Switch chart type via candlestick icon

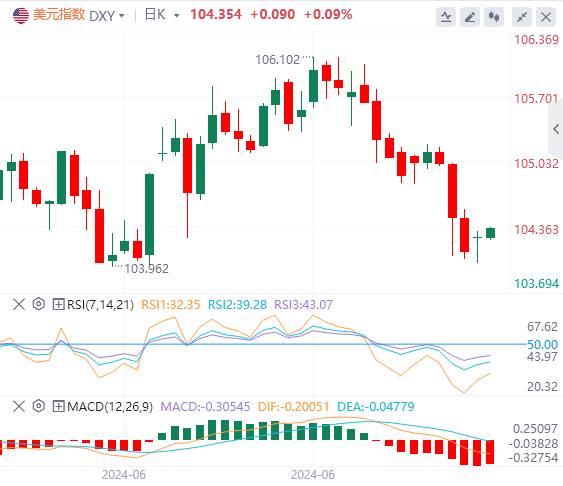pyautogui.click(x=494, y=17)
